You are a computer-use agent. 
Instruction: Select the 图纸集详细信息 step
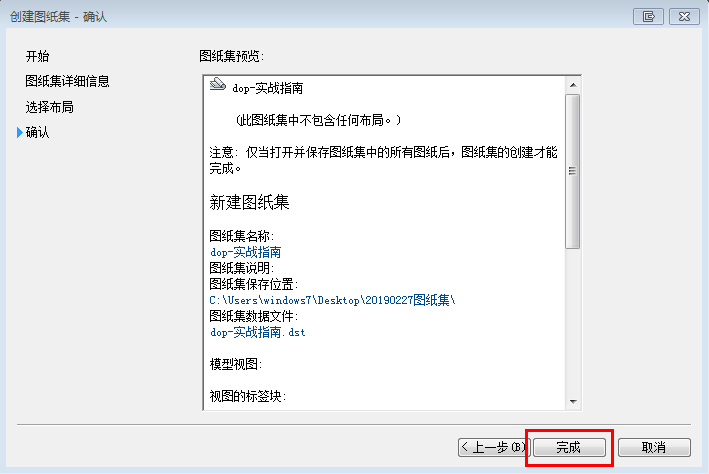coord(67,81)
